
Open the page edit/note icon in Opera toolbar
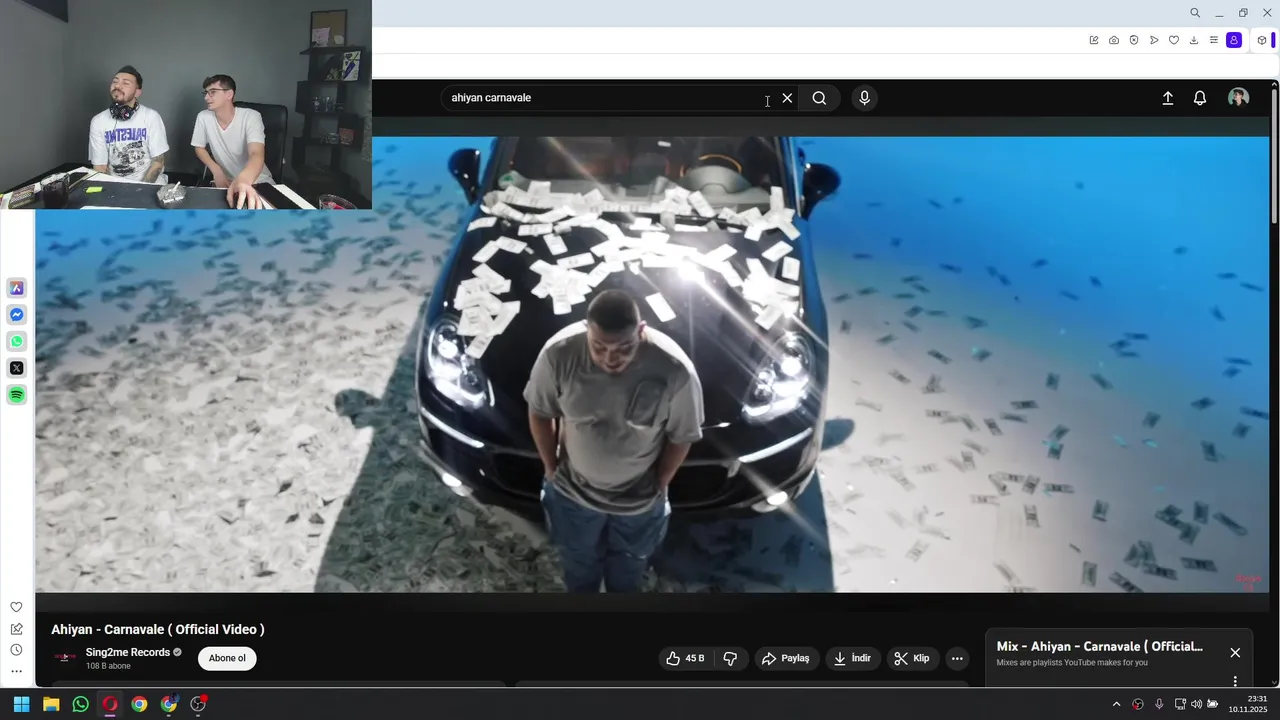(1094, 40)
